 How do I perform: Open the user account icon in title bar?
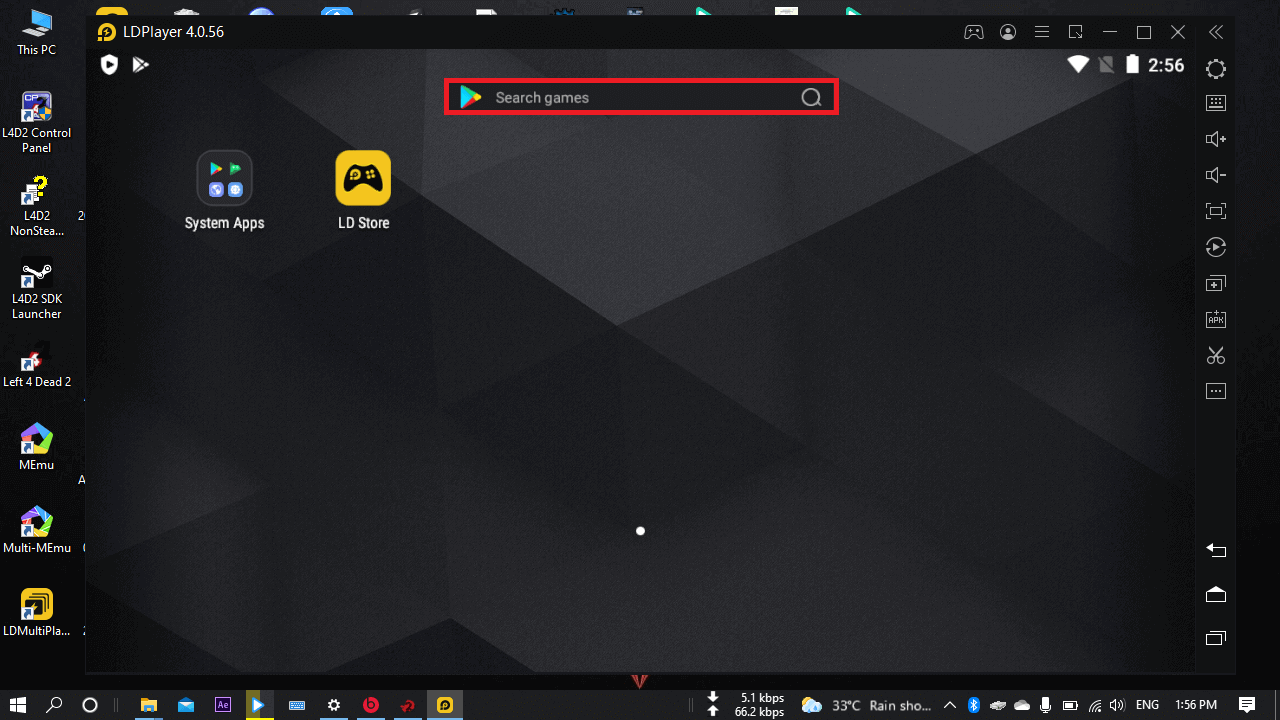coord(1008,32)
